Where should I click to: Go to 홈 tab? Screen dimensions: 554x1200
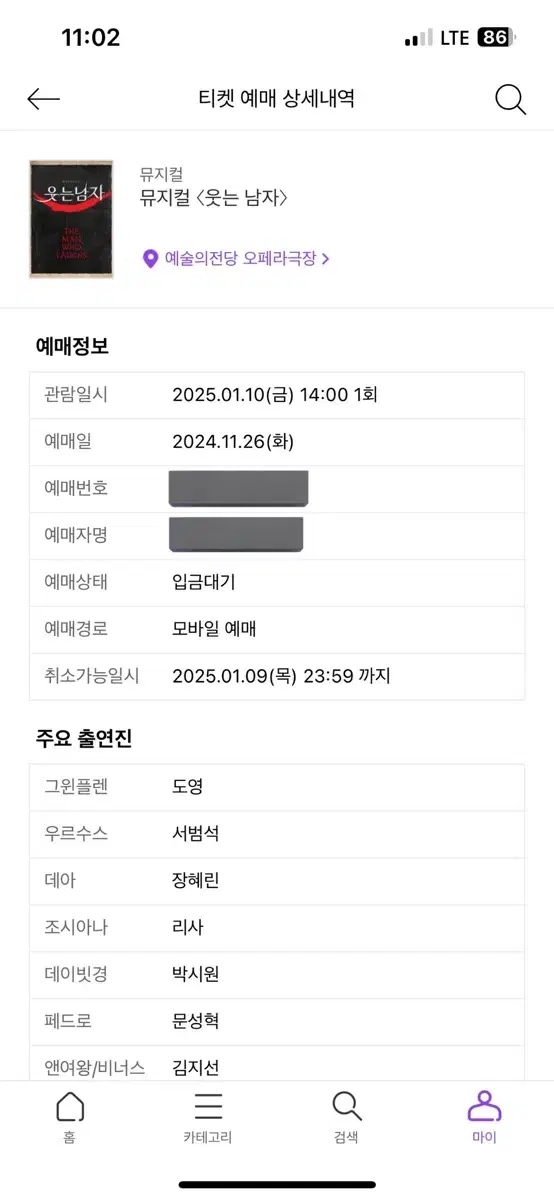coord(69,1116)
